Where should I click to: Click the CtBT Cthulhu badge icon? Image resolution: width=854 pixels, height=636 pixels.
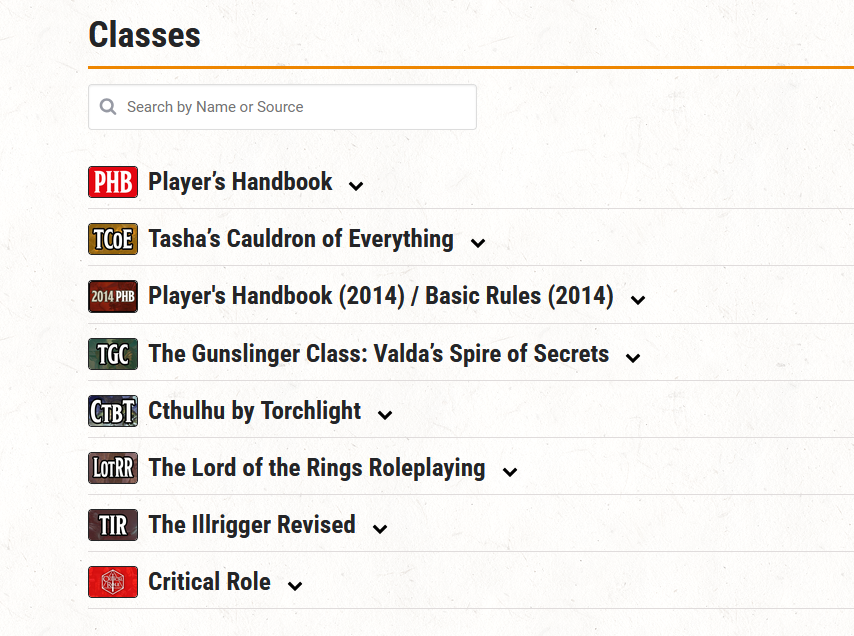tap(113, 411)
